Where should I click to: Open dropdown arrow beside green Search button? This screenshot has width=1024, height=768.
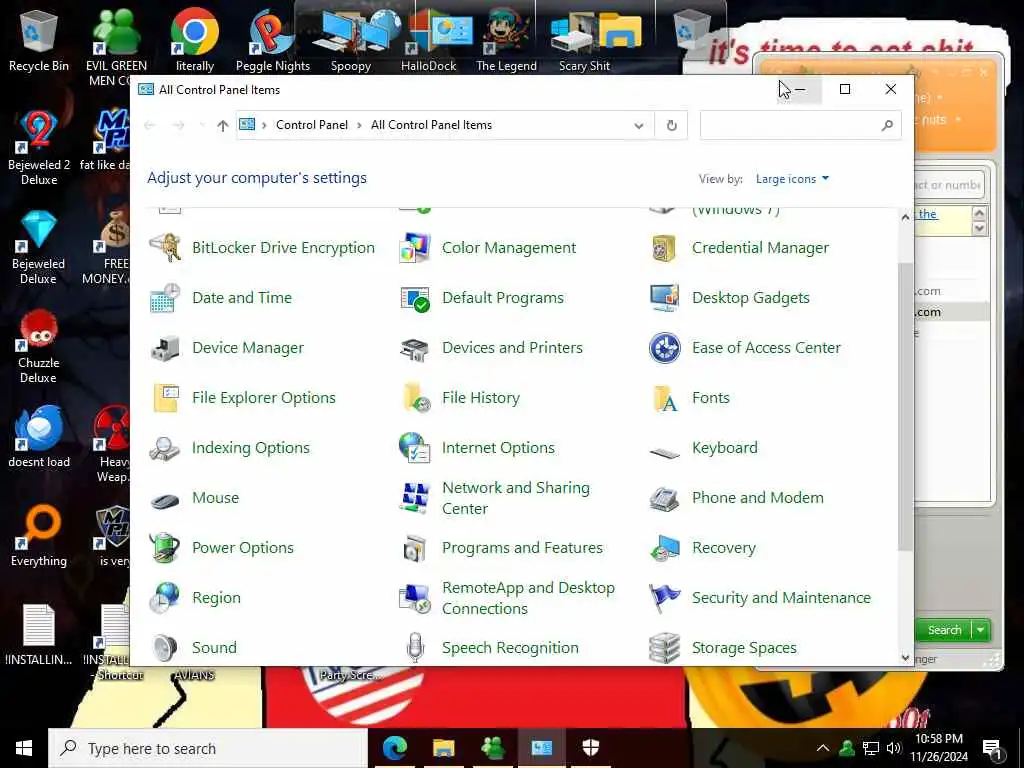981,630
